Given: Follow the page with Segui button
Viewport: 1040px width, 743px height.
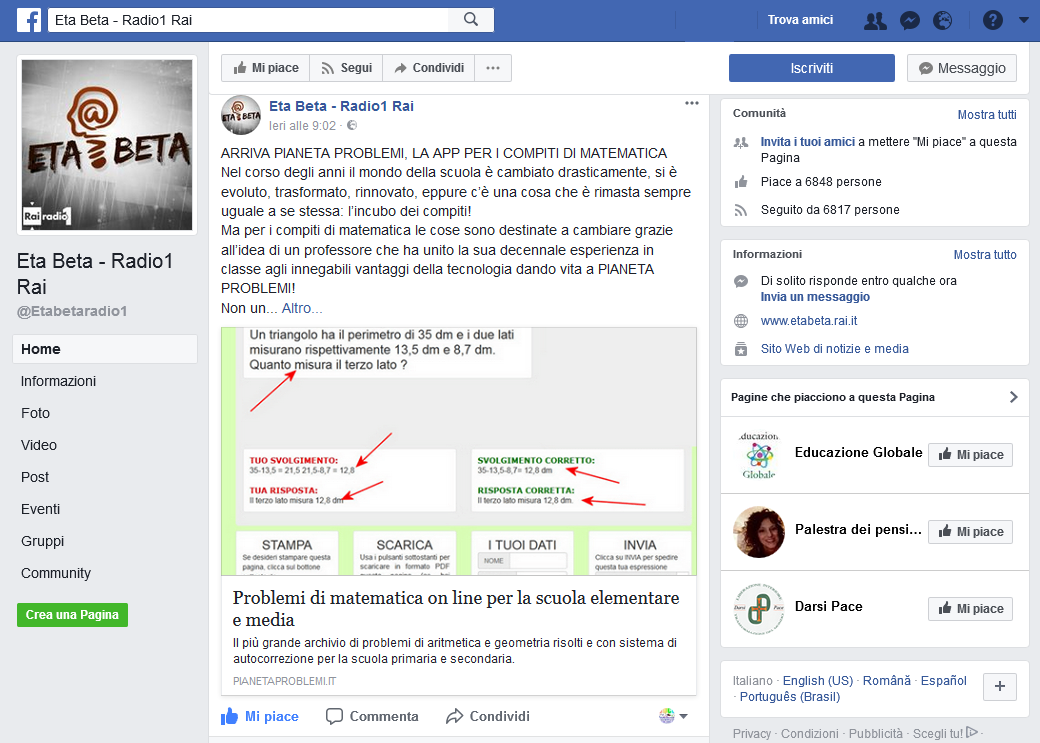Looking at the screenshot, I should (x=346, y=68).
